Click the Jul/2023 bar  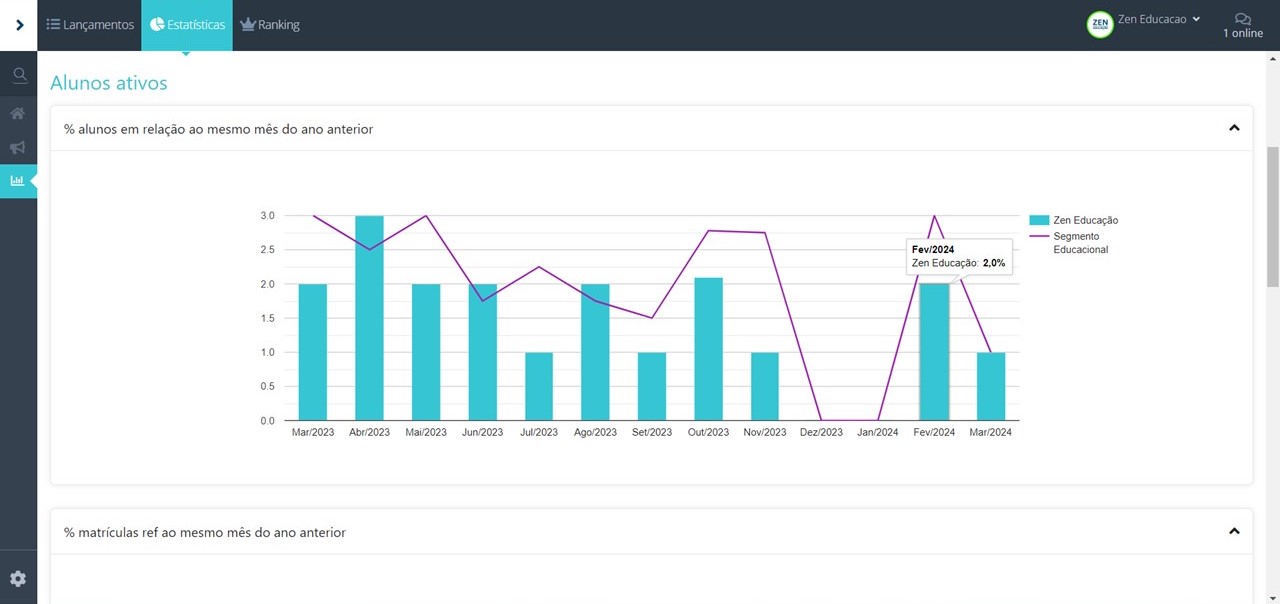point(539,386)
